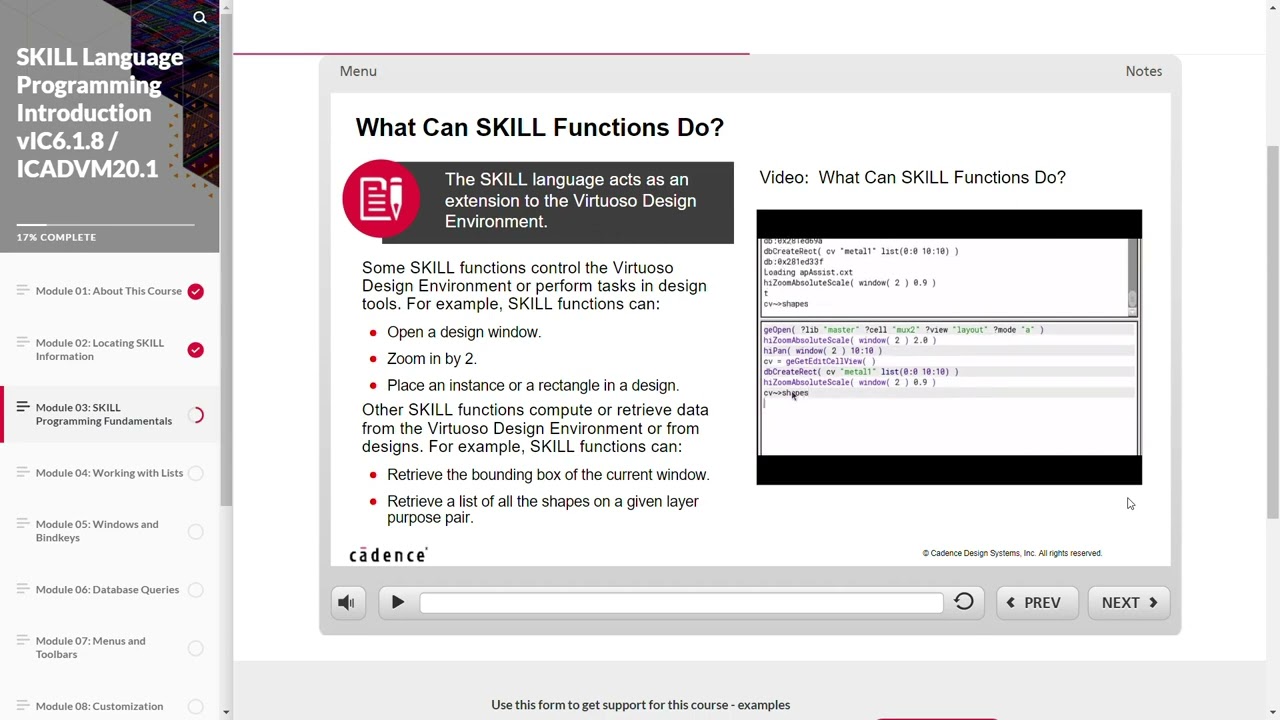The width and height of the screenshot is (1280, 720).
Task: Open the Menu tab of the player
Action: [358, 71]
